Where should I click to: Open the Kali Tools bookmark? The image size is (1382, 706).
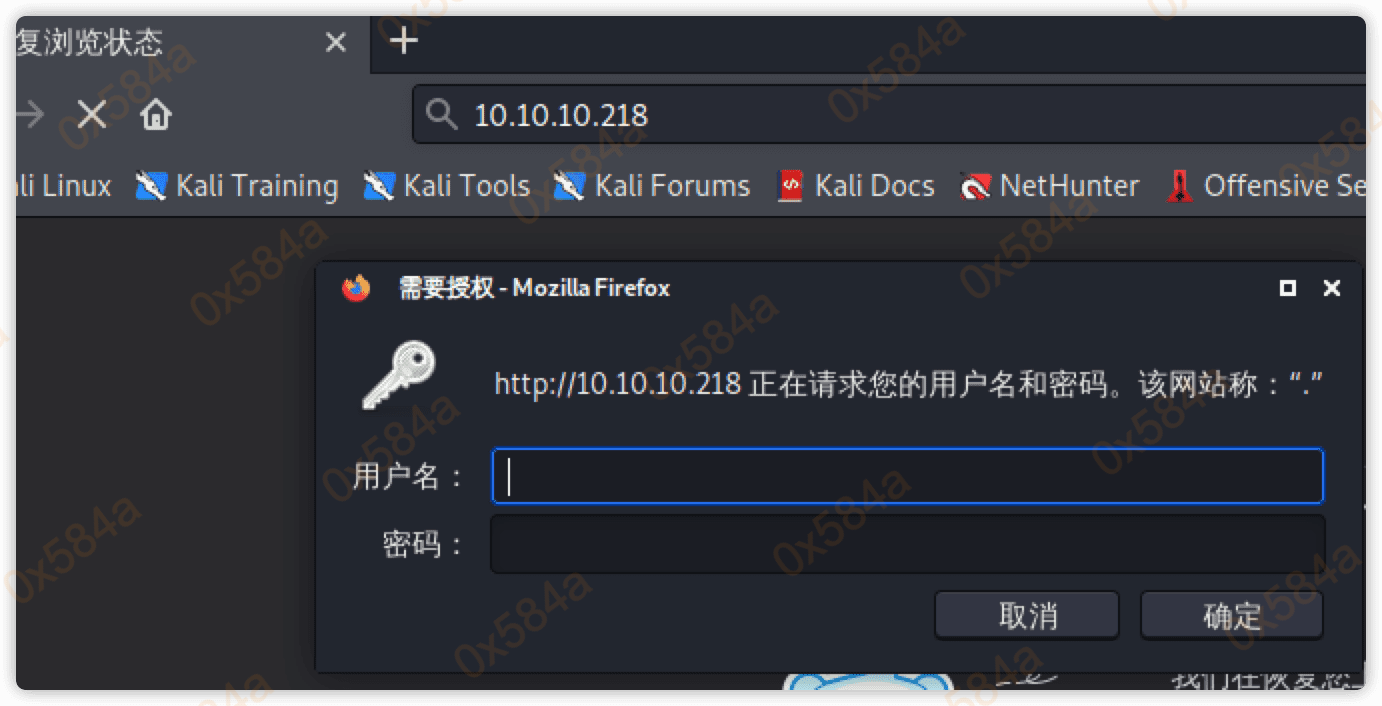click(446, 186)
